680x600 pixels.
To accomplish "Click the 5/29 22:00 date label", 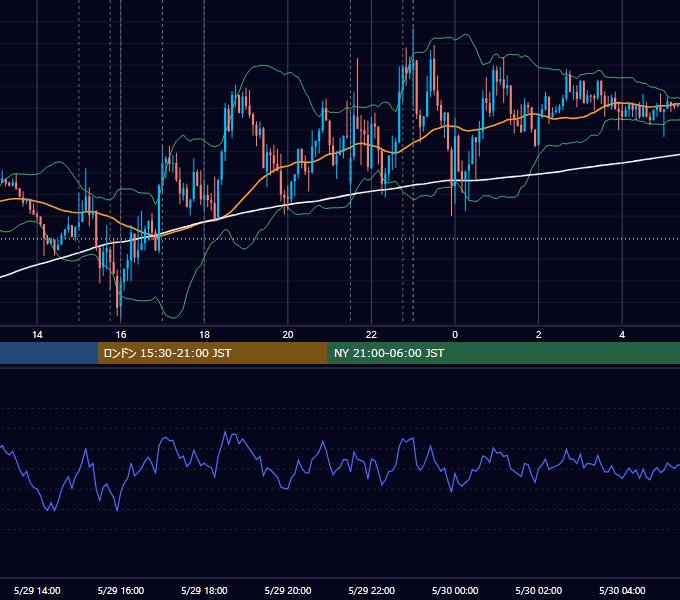I will [372, 590].
